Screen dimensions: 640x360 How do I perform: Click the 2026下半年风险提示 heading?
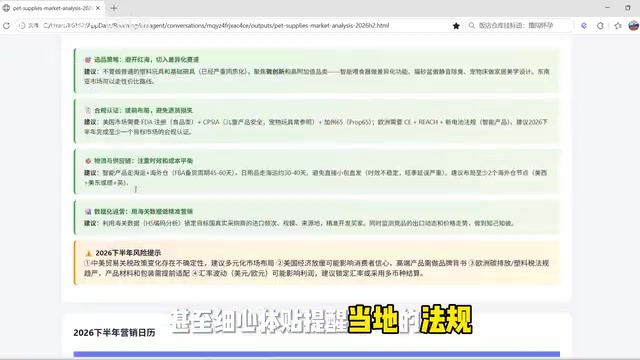tap(128, 253)
